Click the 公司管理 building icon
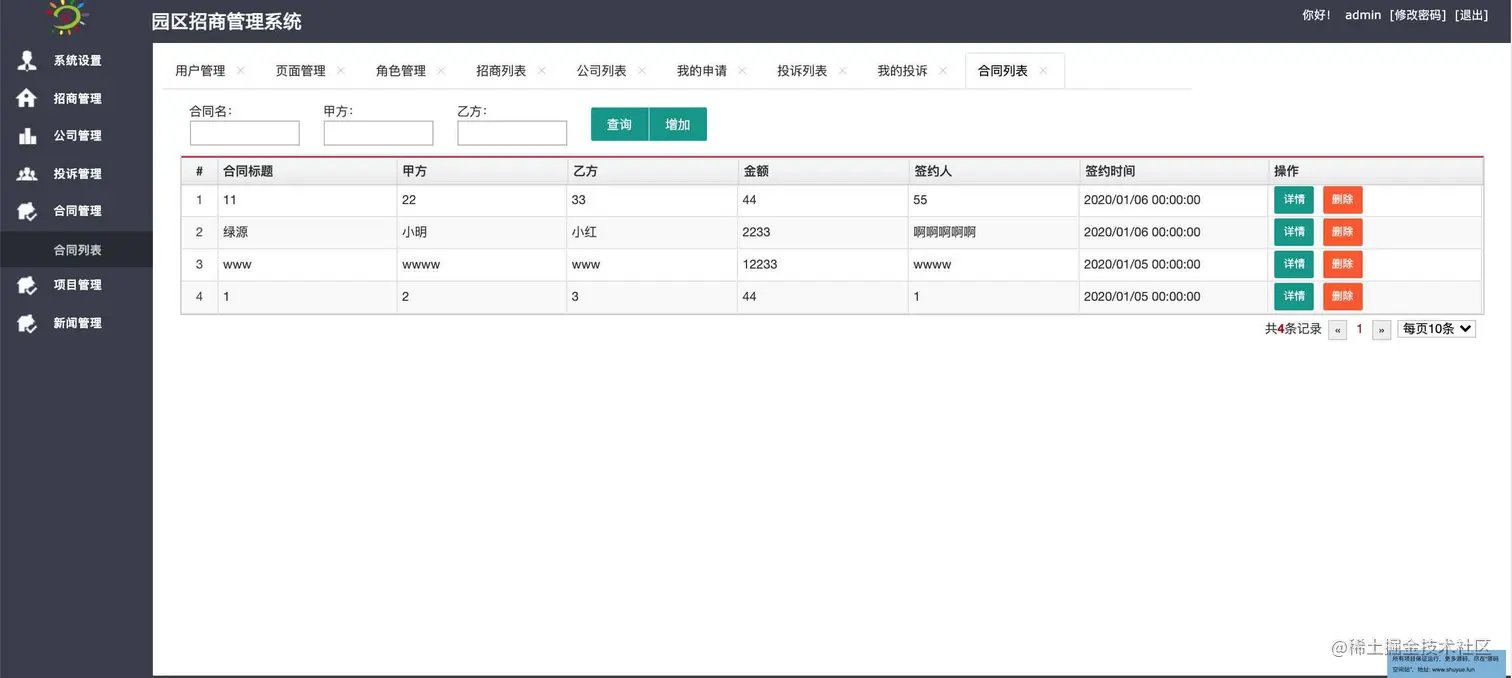 (x=27, y=136)
